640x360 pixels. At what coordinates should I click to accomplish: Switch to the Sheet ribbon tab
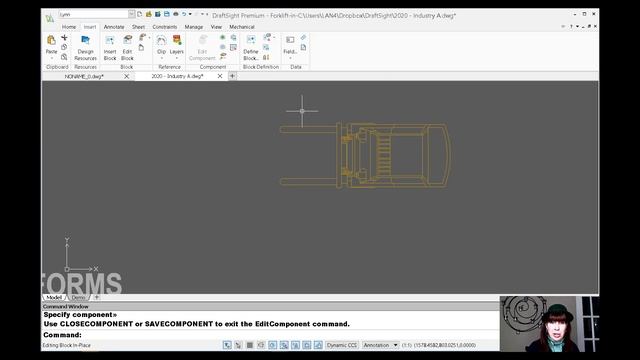(x=138, y=27)
